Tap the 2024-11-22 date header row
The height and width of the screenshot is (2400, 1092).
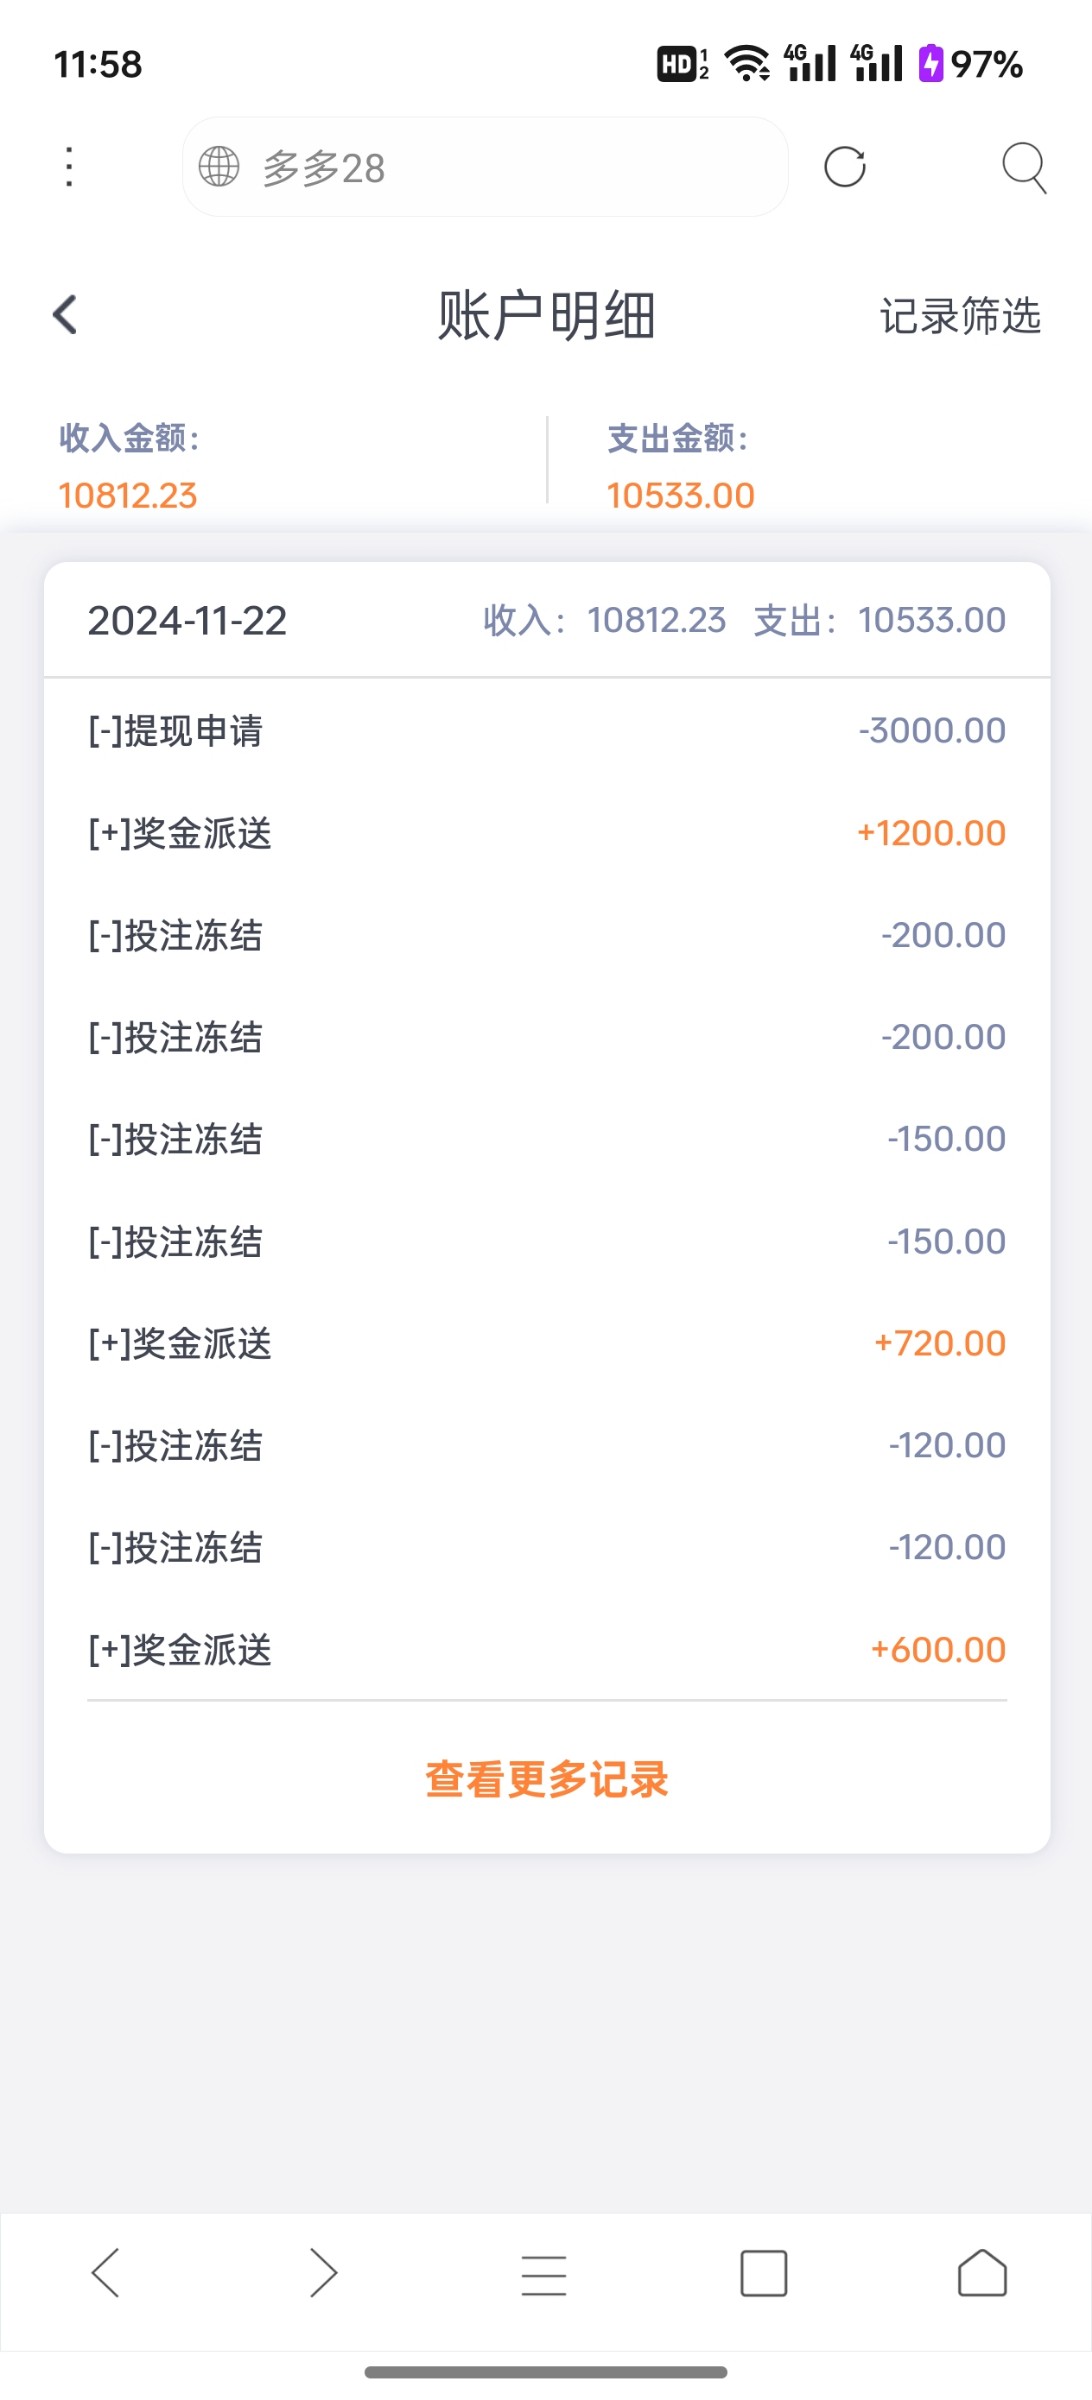click(546, 620)
